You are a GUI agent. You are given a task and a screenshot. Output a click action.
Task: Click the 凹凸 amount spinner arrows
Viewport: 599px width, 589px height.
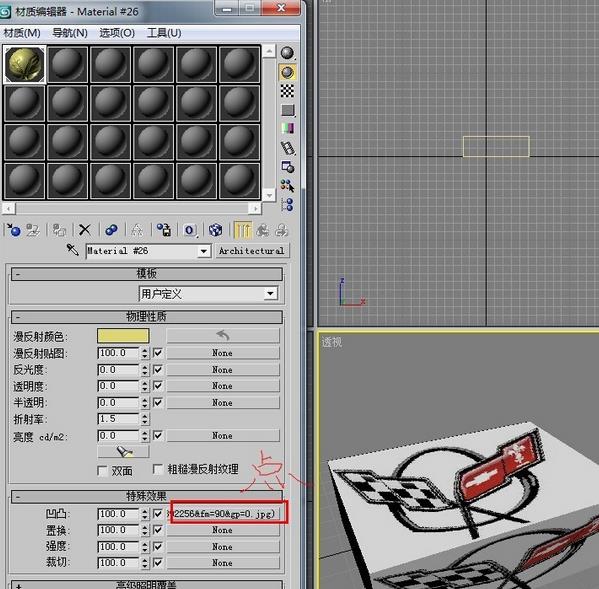point(144,514)
